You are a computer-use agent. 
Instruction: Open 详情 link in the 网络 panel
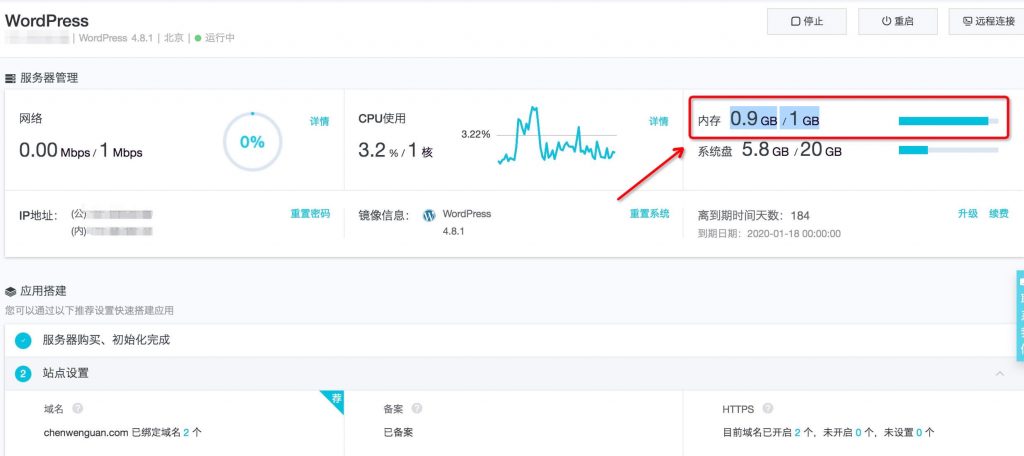click(319, 122)
